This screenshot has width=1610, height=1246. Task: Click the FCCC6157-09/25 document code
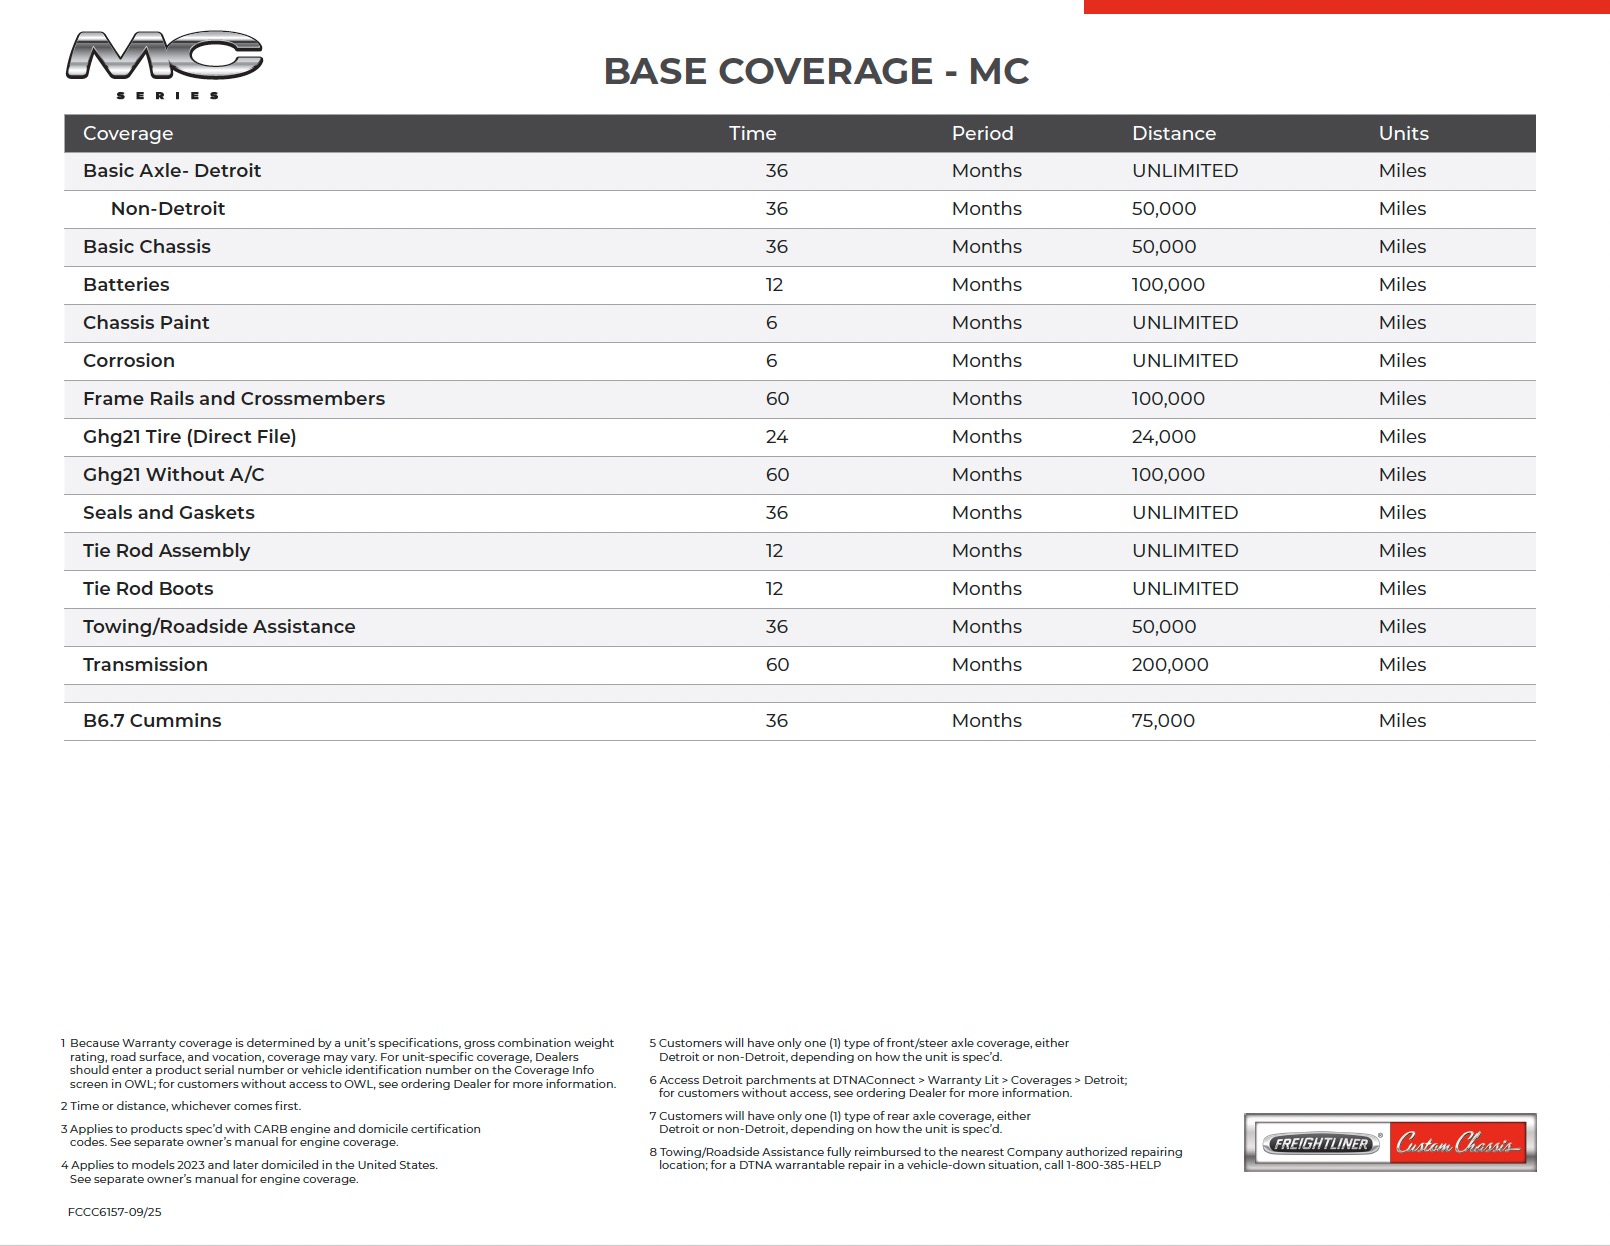[115, 1212]
